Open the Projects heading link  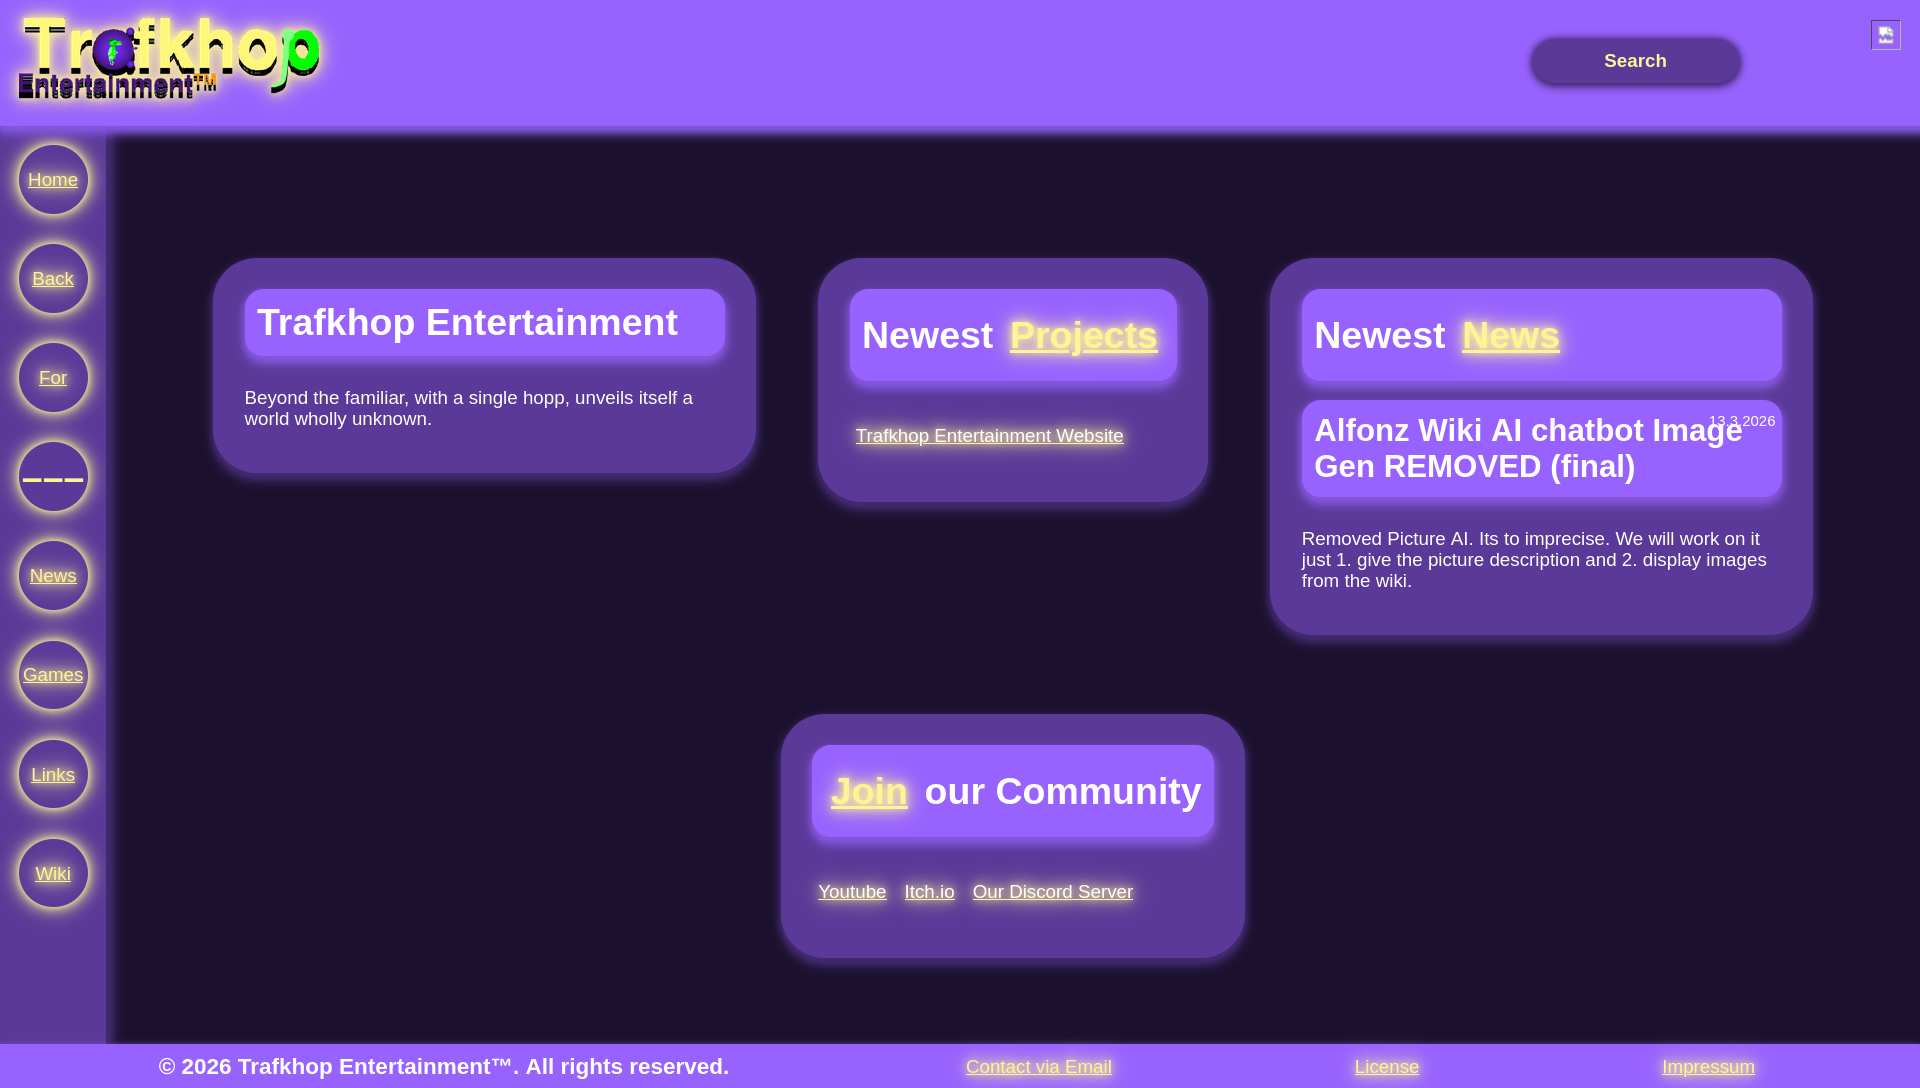[x=1083, y=336]
